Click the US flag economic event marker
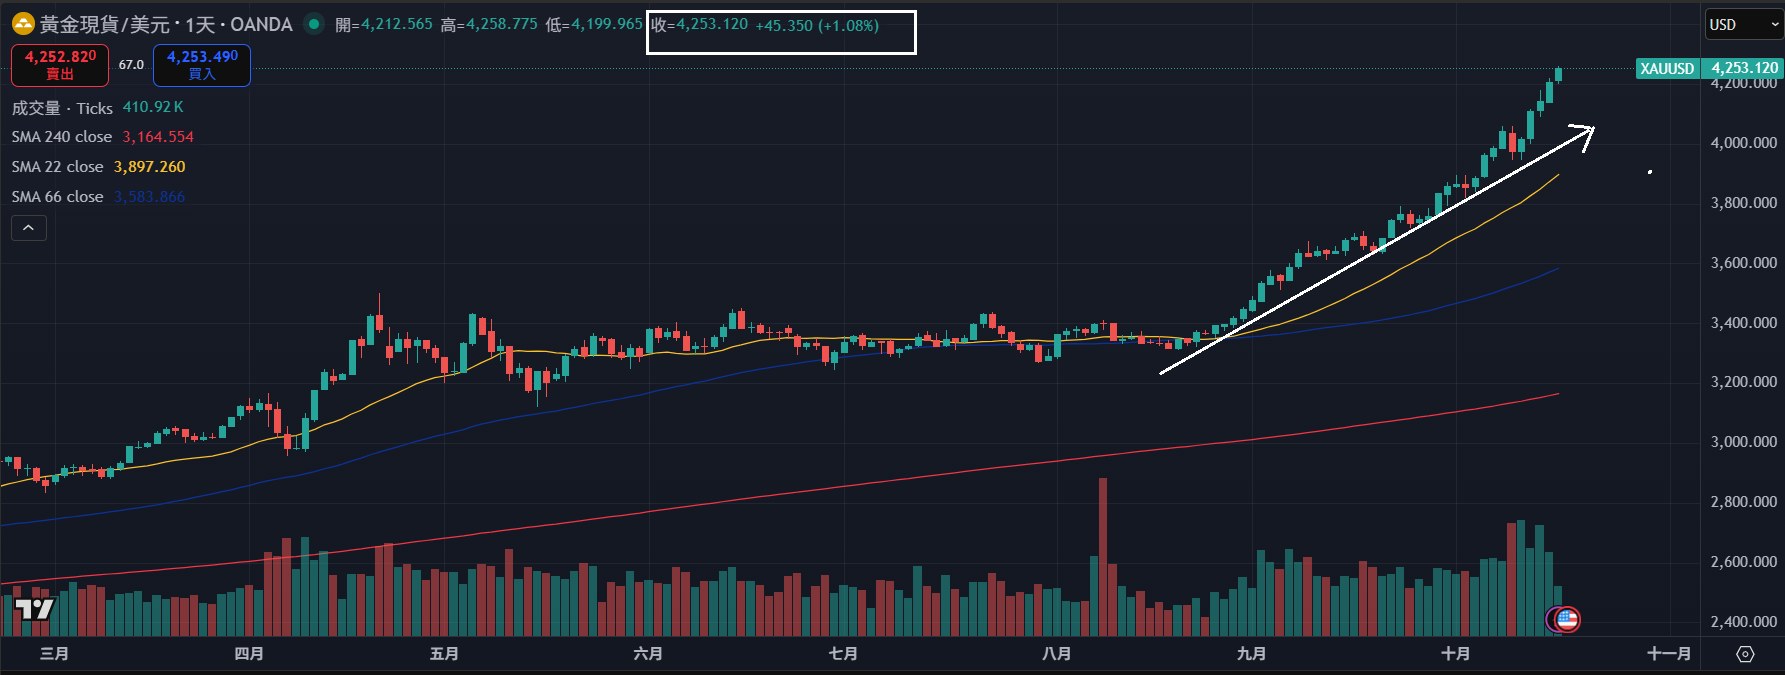This screenshot has width=1785, height=675. [x=1567, y=620]
